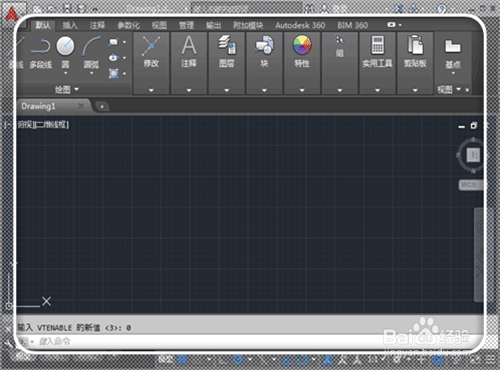
Task: Expand the 圆 circle options arrow
Action: click(65, 73)
